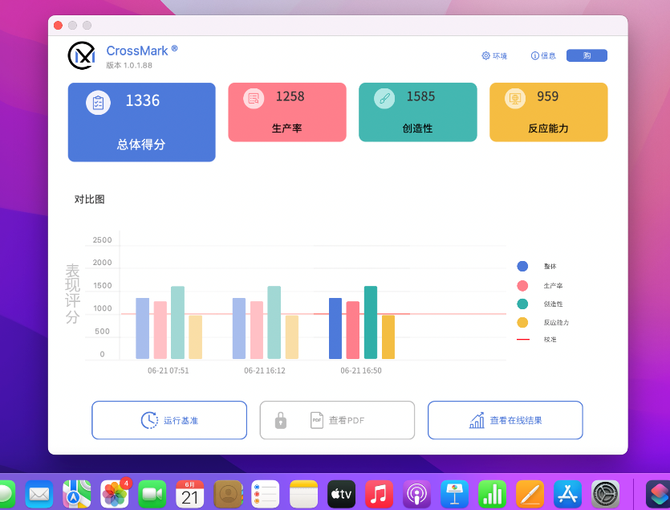Screen dimensions: 670x510
Task: Toggle 整体 blue legend swatch
Action: point(522,266)
